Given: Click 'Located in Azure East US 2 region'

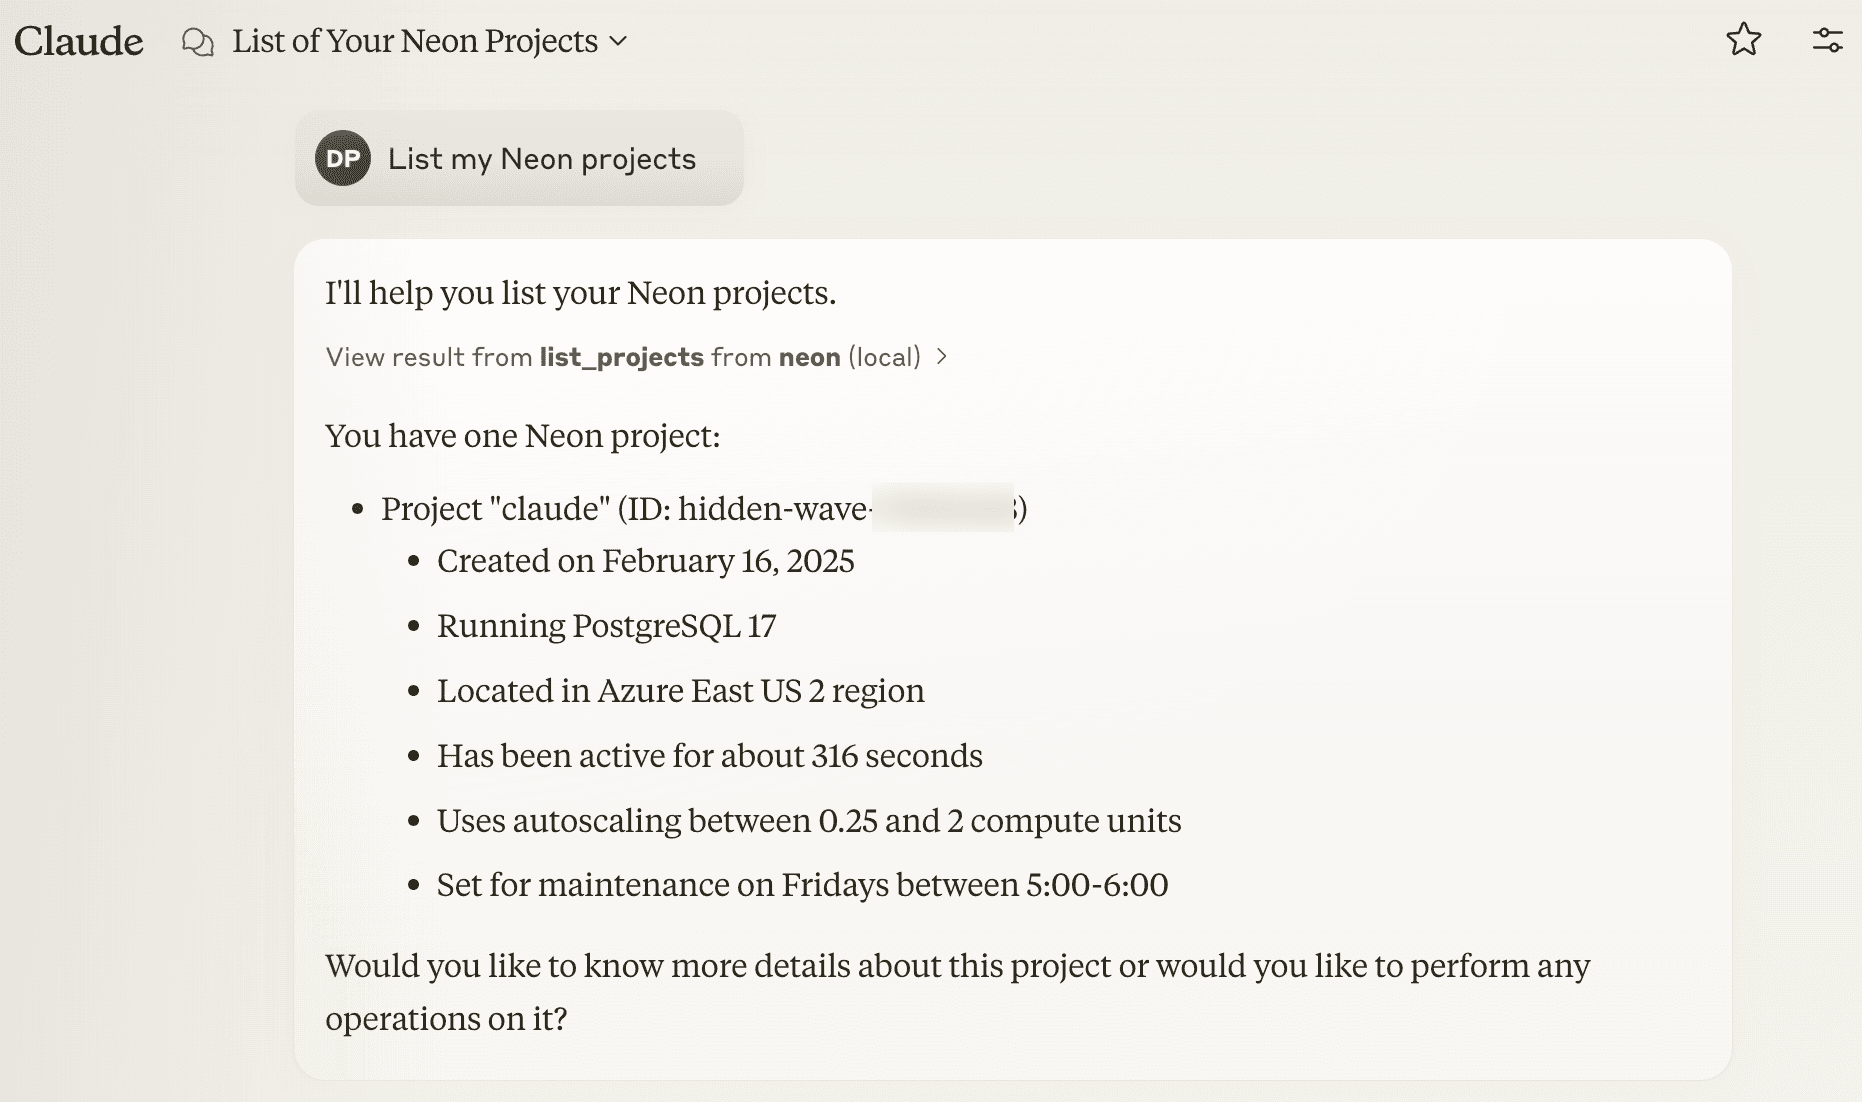Looking at the screenshot, I should tap(680, 691).
